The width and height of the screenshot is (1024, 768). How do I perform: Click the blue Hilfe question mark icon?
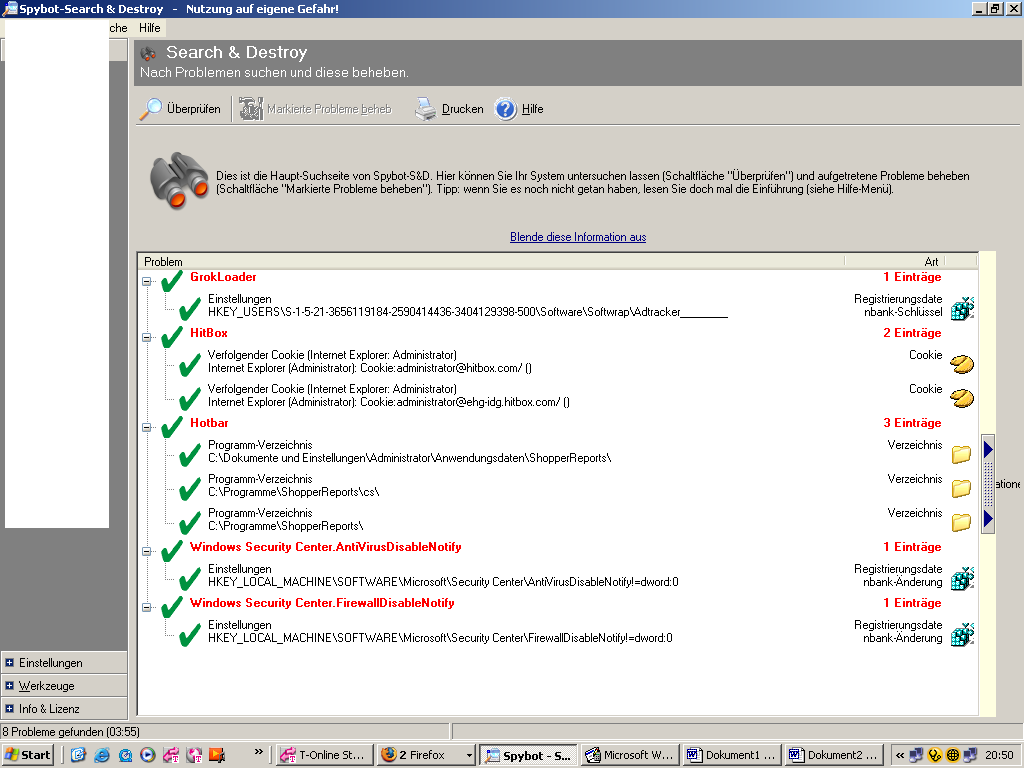tap(505, 108)
